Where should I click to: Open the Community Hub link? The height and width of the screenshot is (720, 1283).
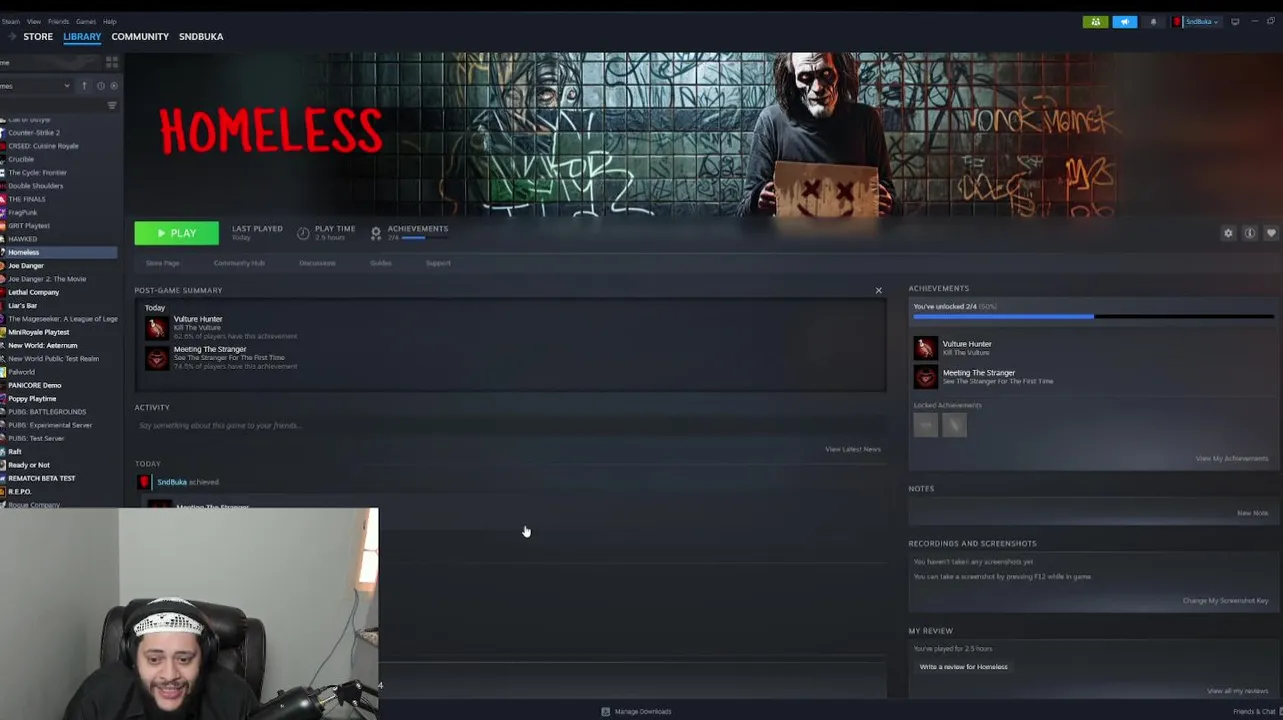[239, 263]
